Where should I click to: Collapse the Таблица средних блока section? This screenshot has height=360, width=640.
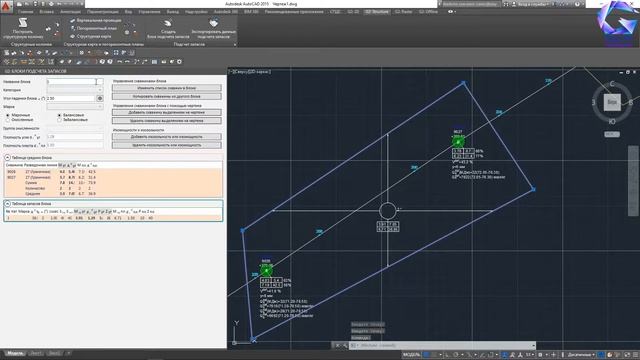point(7,157)
